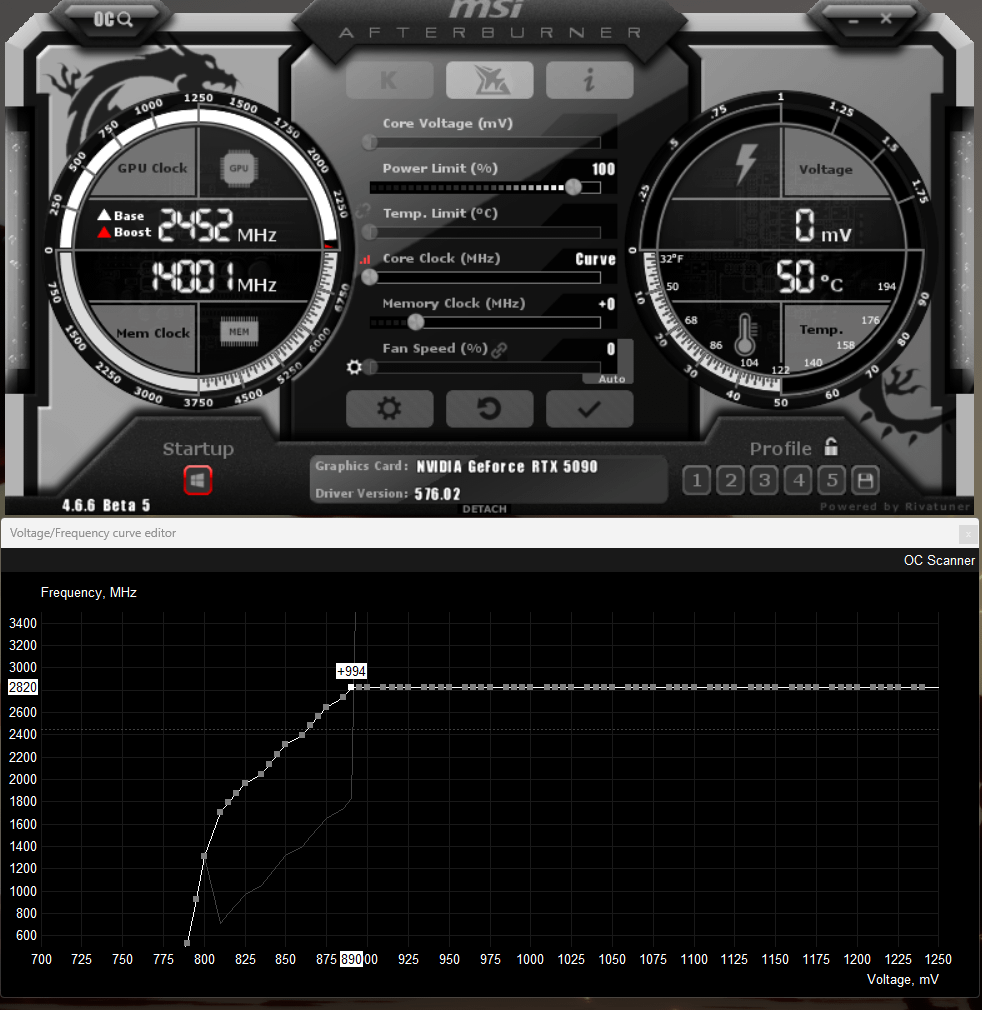982x1010 pixels.
Task: Save profile with the floppy disk icon
Action: [865, 480]
